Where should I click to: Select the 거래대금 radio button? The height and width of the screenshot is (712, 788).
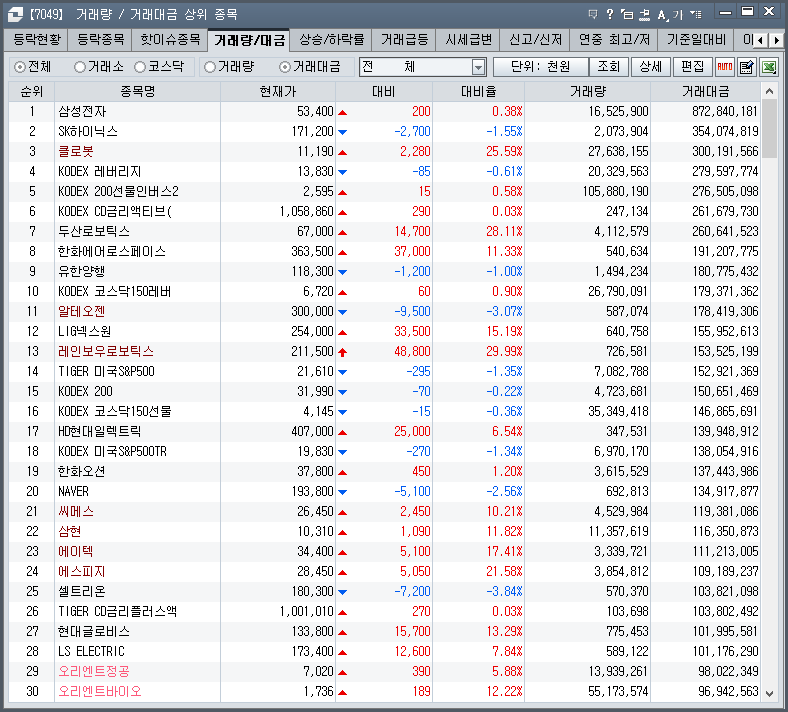[x=310, y=67]
